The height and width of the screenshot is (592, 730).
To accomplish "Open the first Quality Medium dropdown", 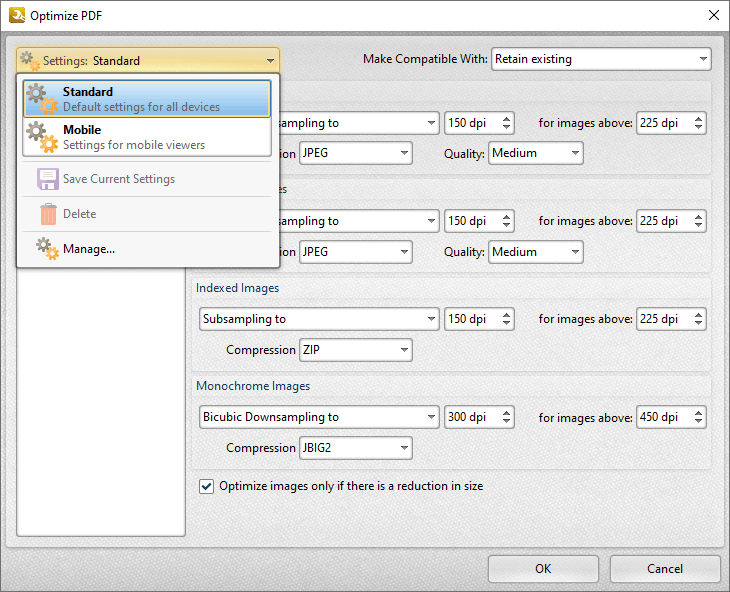I will pyautogui.click(x=535, y=153).
